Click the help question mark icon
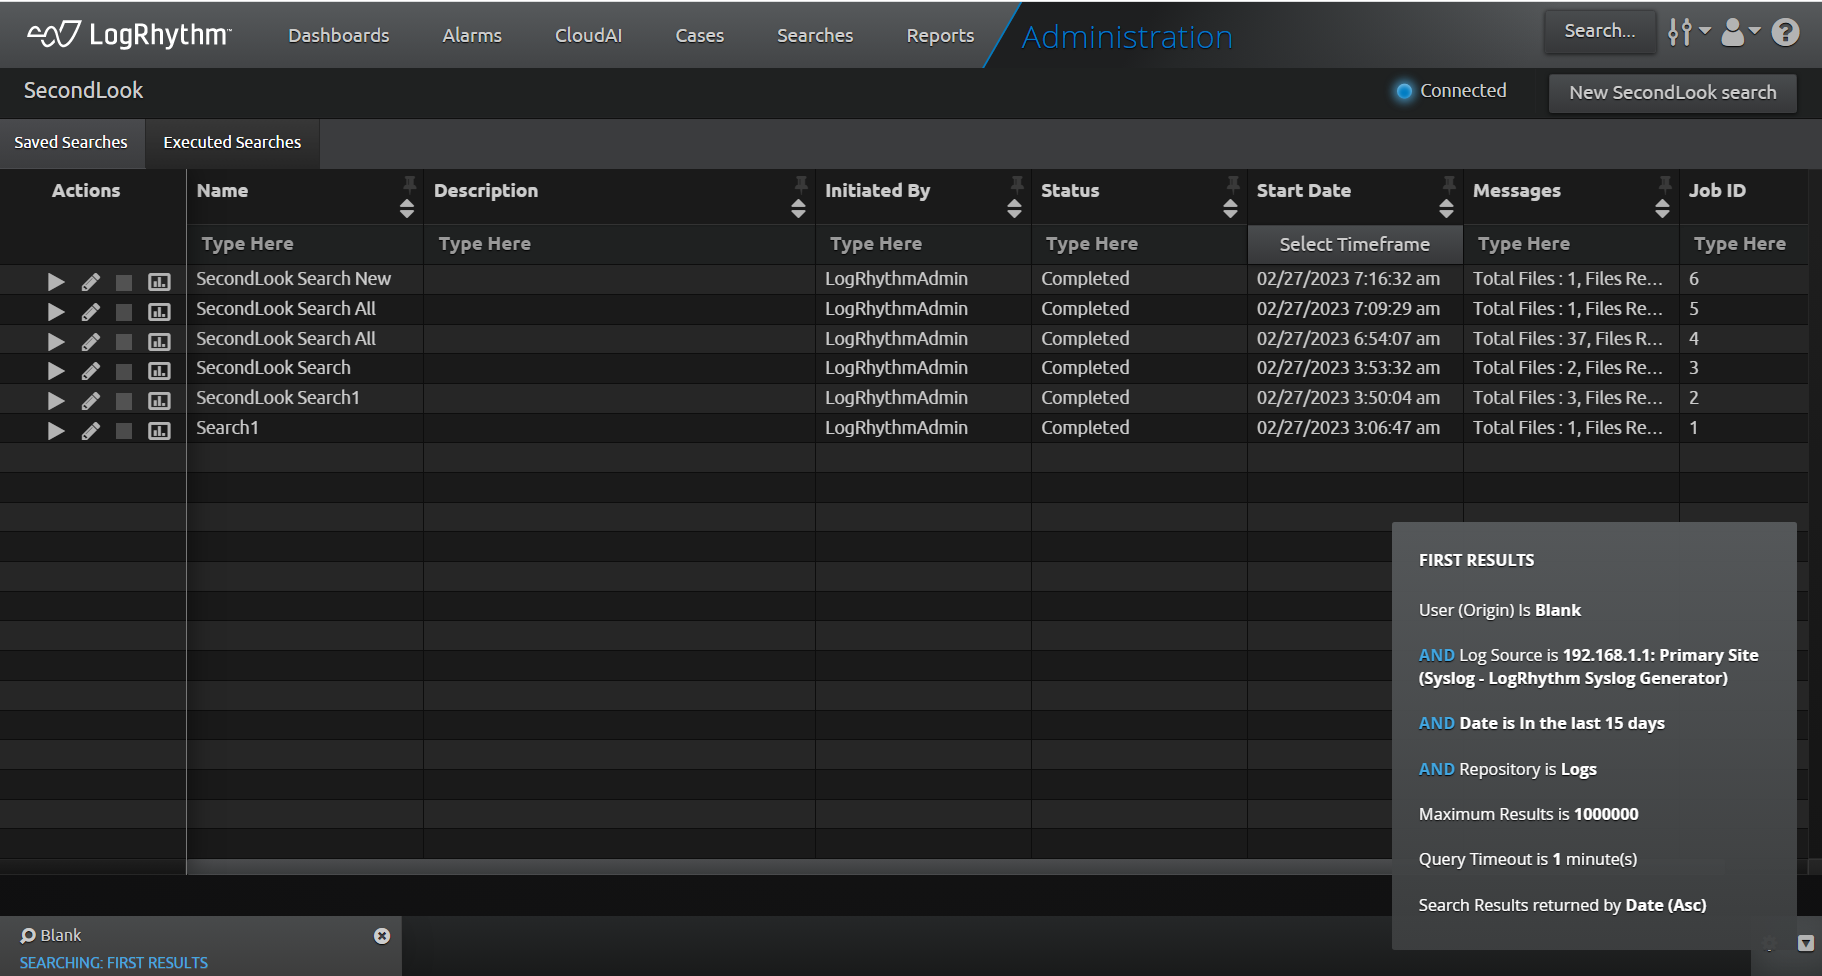1822x976 pixels. 1785,33
